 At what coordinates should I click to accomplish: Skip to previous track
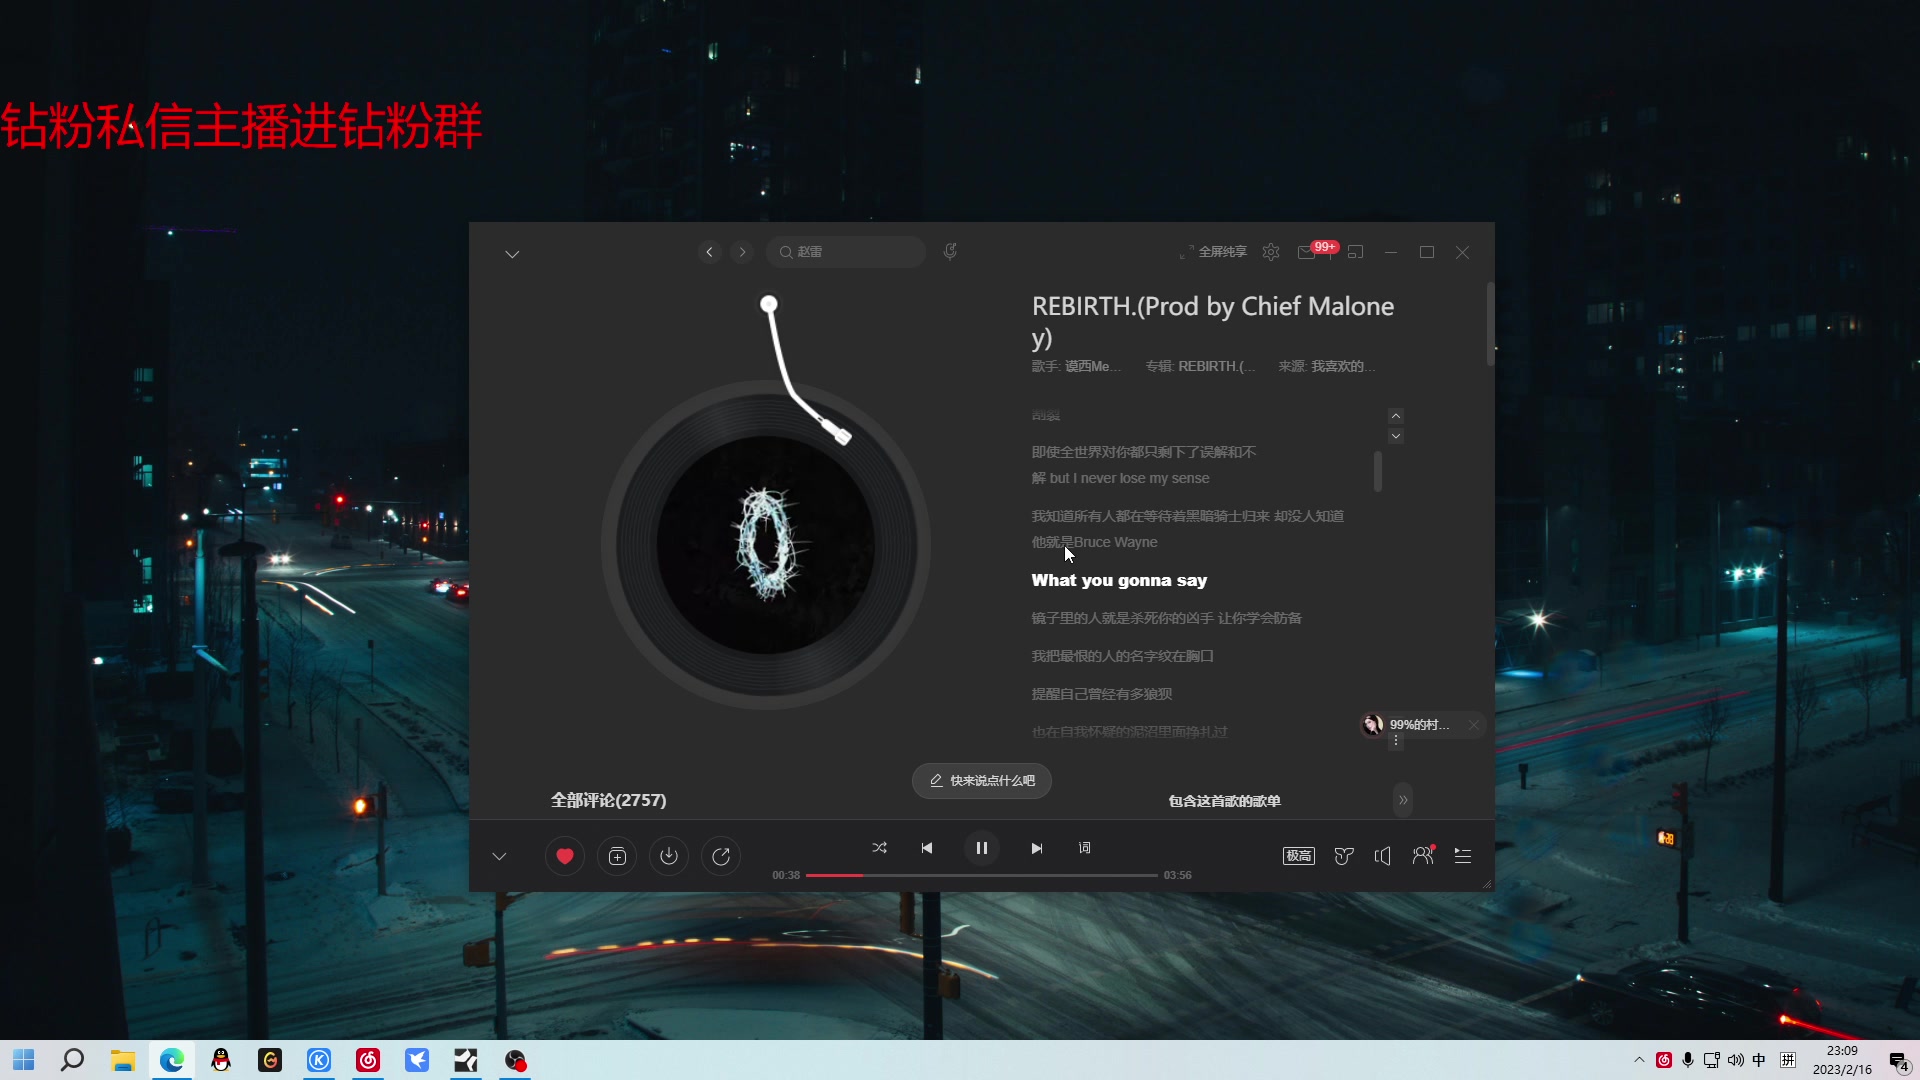pyautogui.click(x=927, y=848)
